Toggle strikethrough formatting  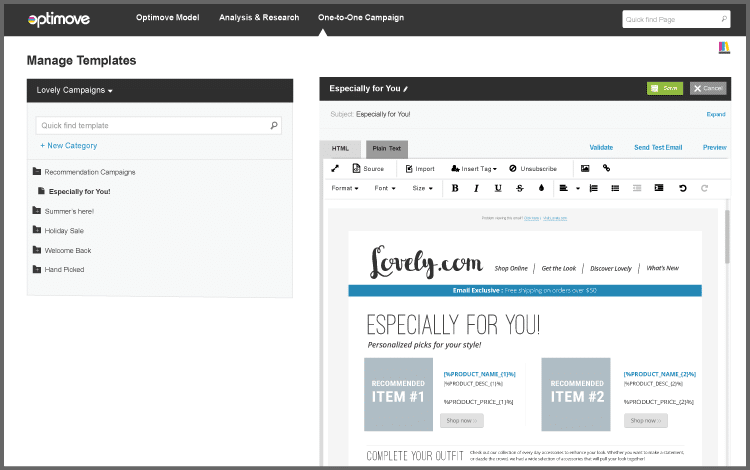click(520, 188)
